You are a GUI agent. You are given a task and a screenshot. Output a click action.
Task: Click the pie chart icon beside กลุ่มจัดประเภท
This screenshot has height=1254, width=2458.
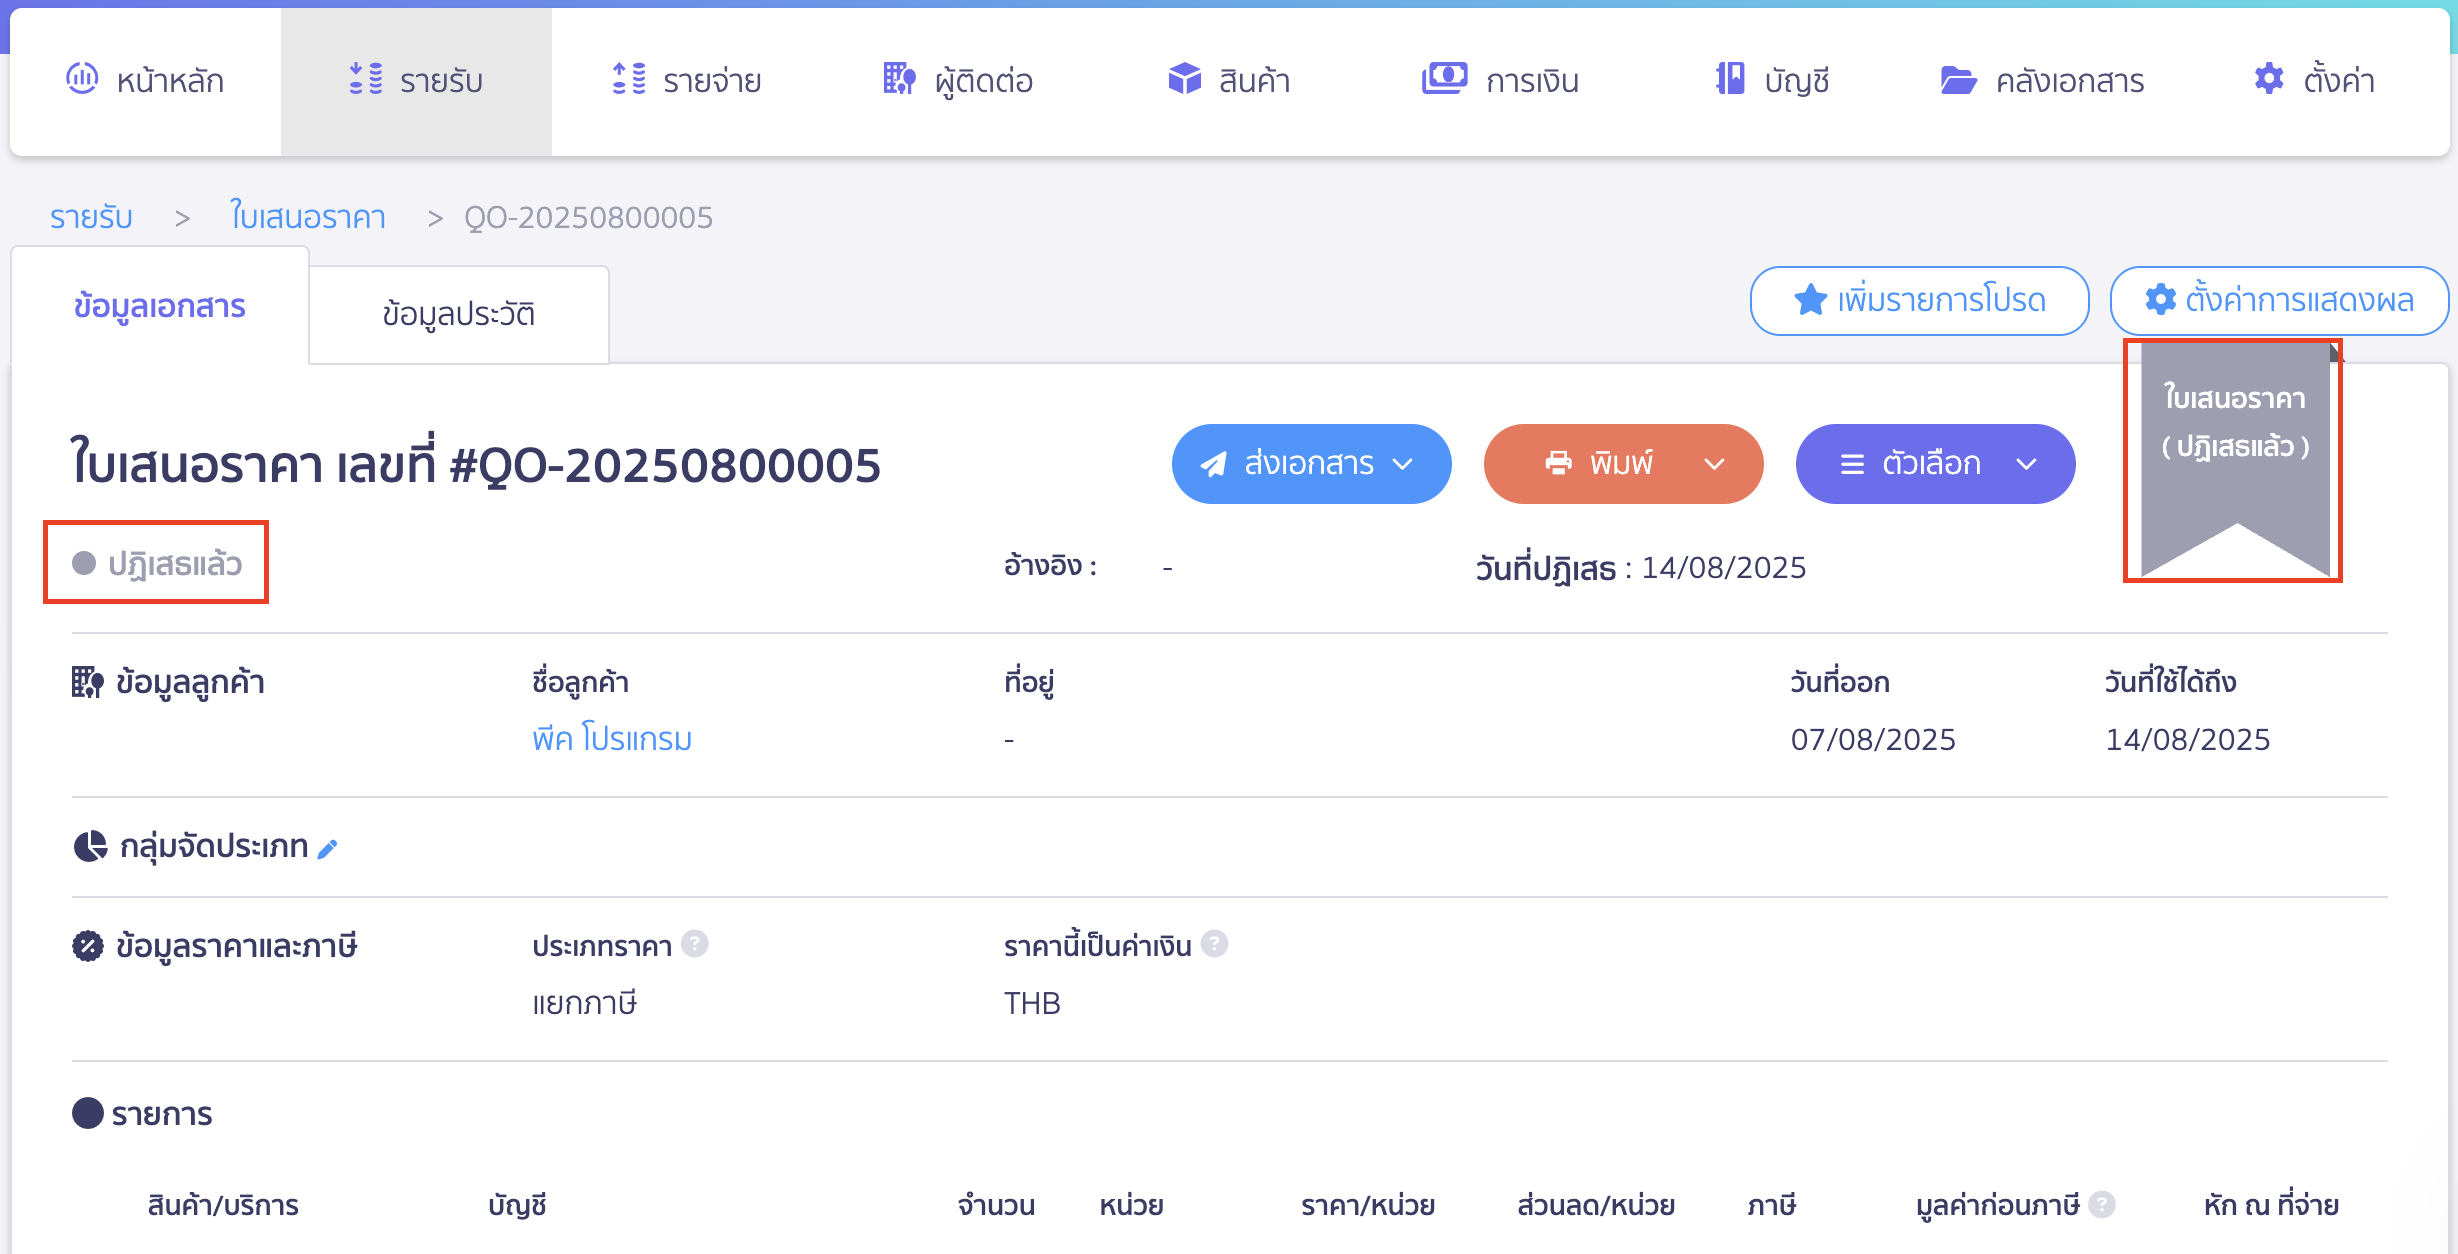90,847
